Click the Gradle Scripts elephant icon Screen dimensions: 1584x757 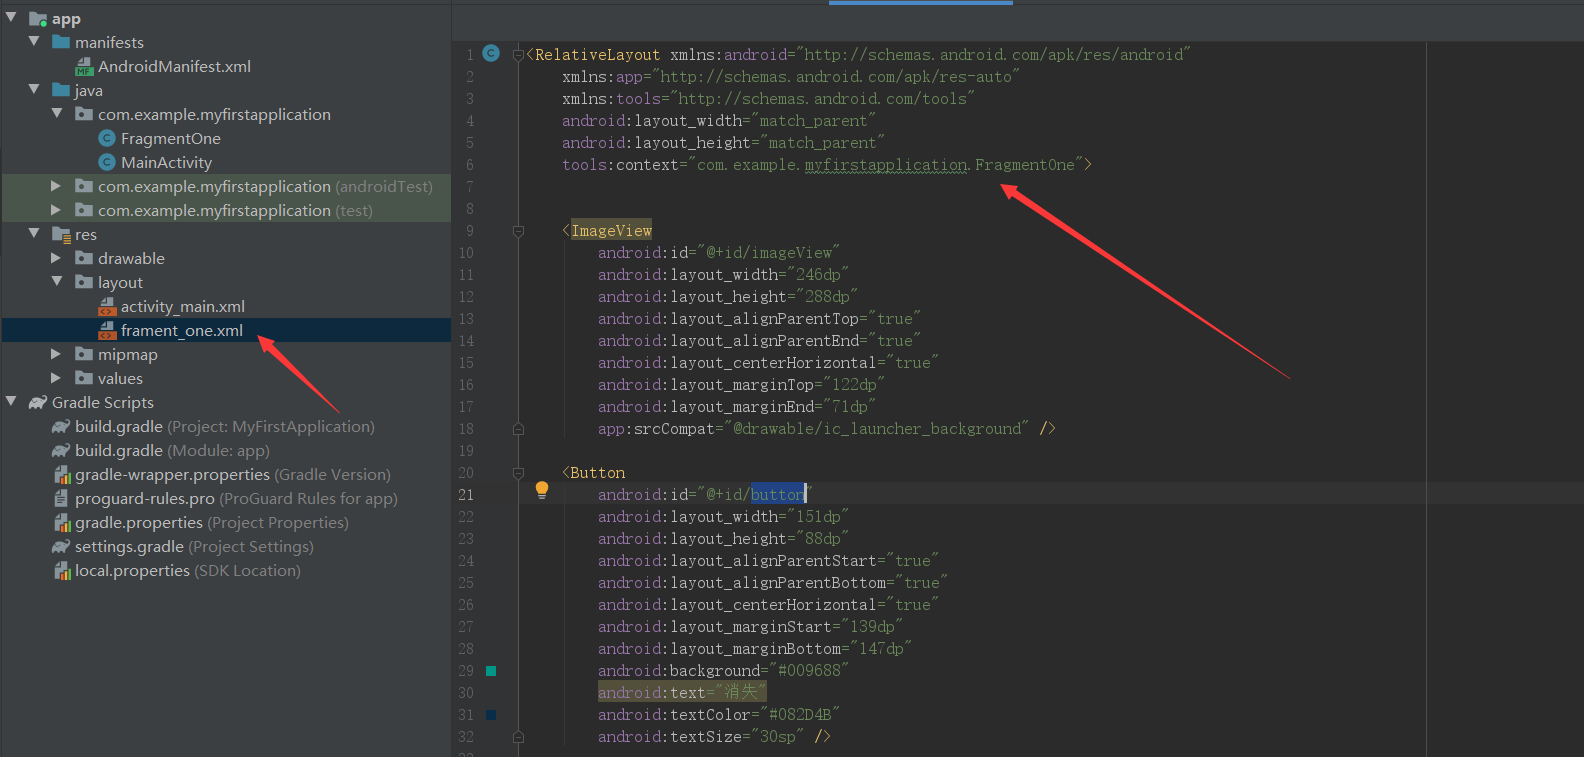point(38,402)
